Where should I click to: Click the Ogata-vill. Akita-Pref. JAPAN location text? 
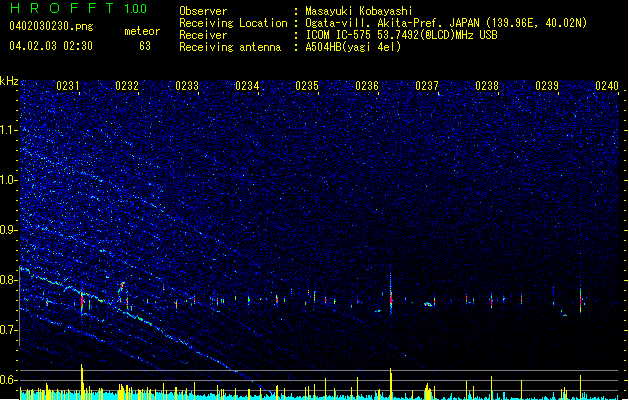[446, 23]
